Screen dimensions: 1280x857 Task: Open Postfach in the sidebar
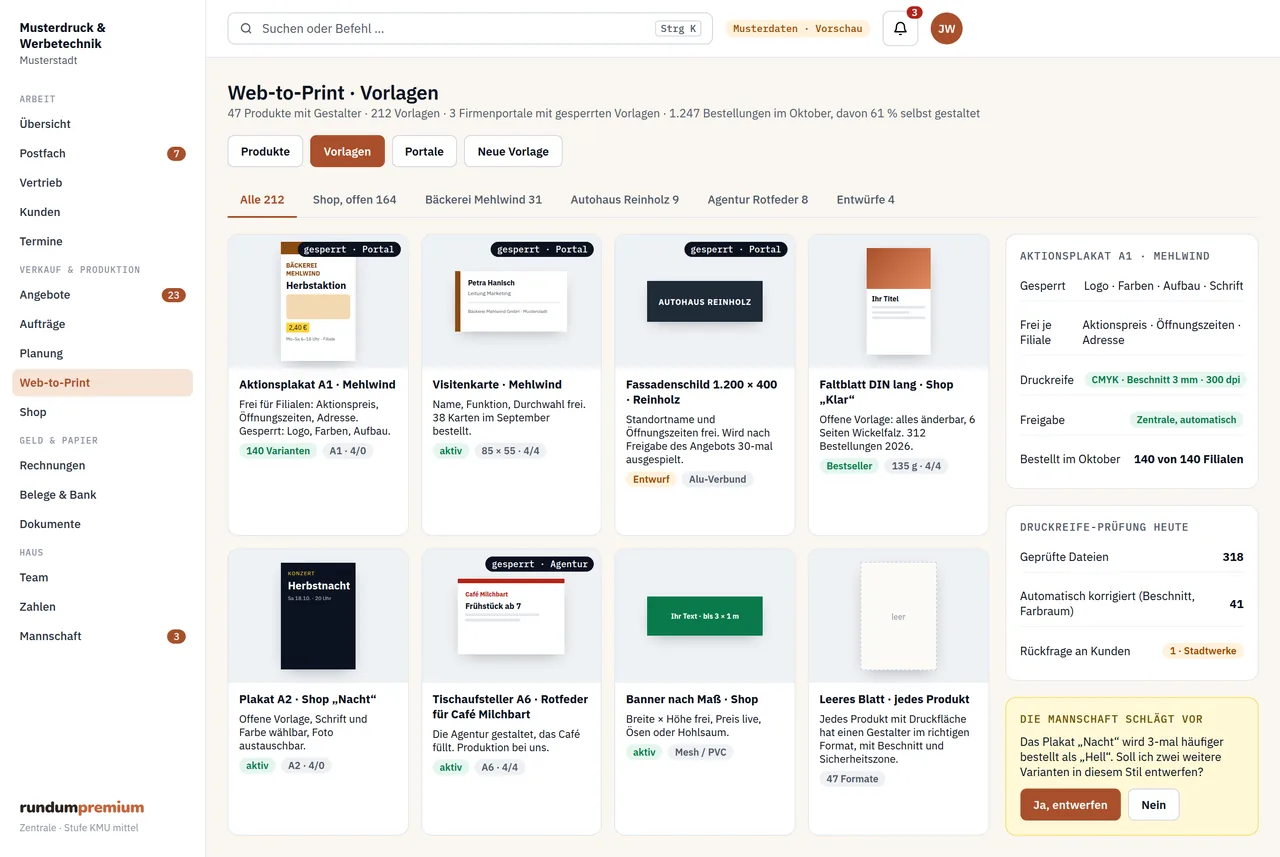102,153
